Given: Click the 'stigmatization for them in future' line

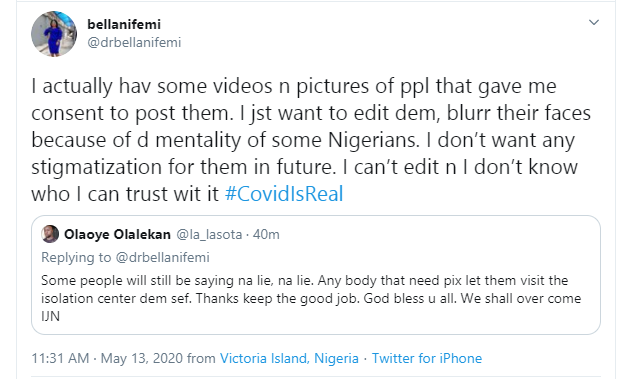Looking at the screenshot, I should pyautogui.click(x=304, y=167).
